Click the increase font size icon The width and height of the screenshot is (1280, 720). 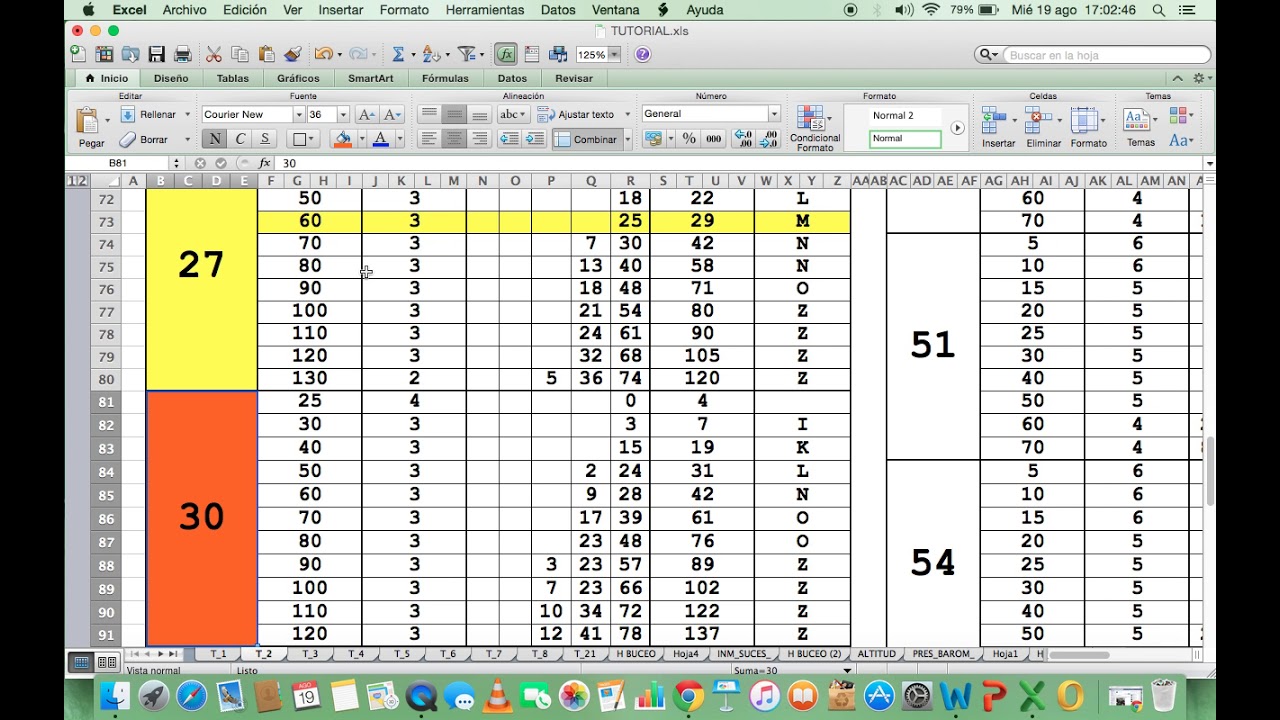pos(366,114)
